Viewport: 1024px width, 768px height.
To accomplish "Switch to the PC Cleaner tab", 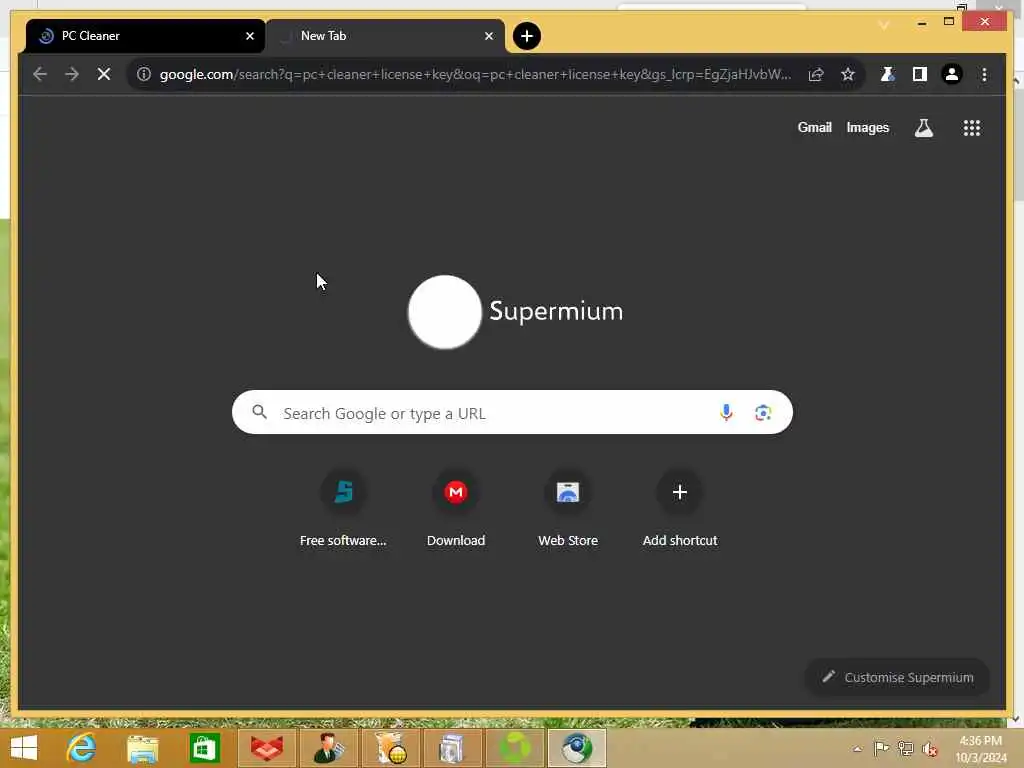I will 145,36.
